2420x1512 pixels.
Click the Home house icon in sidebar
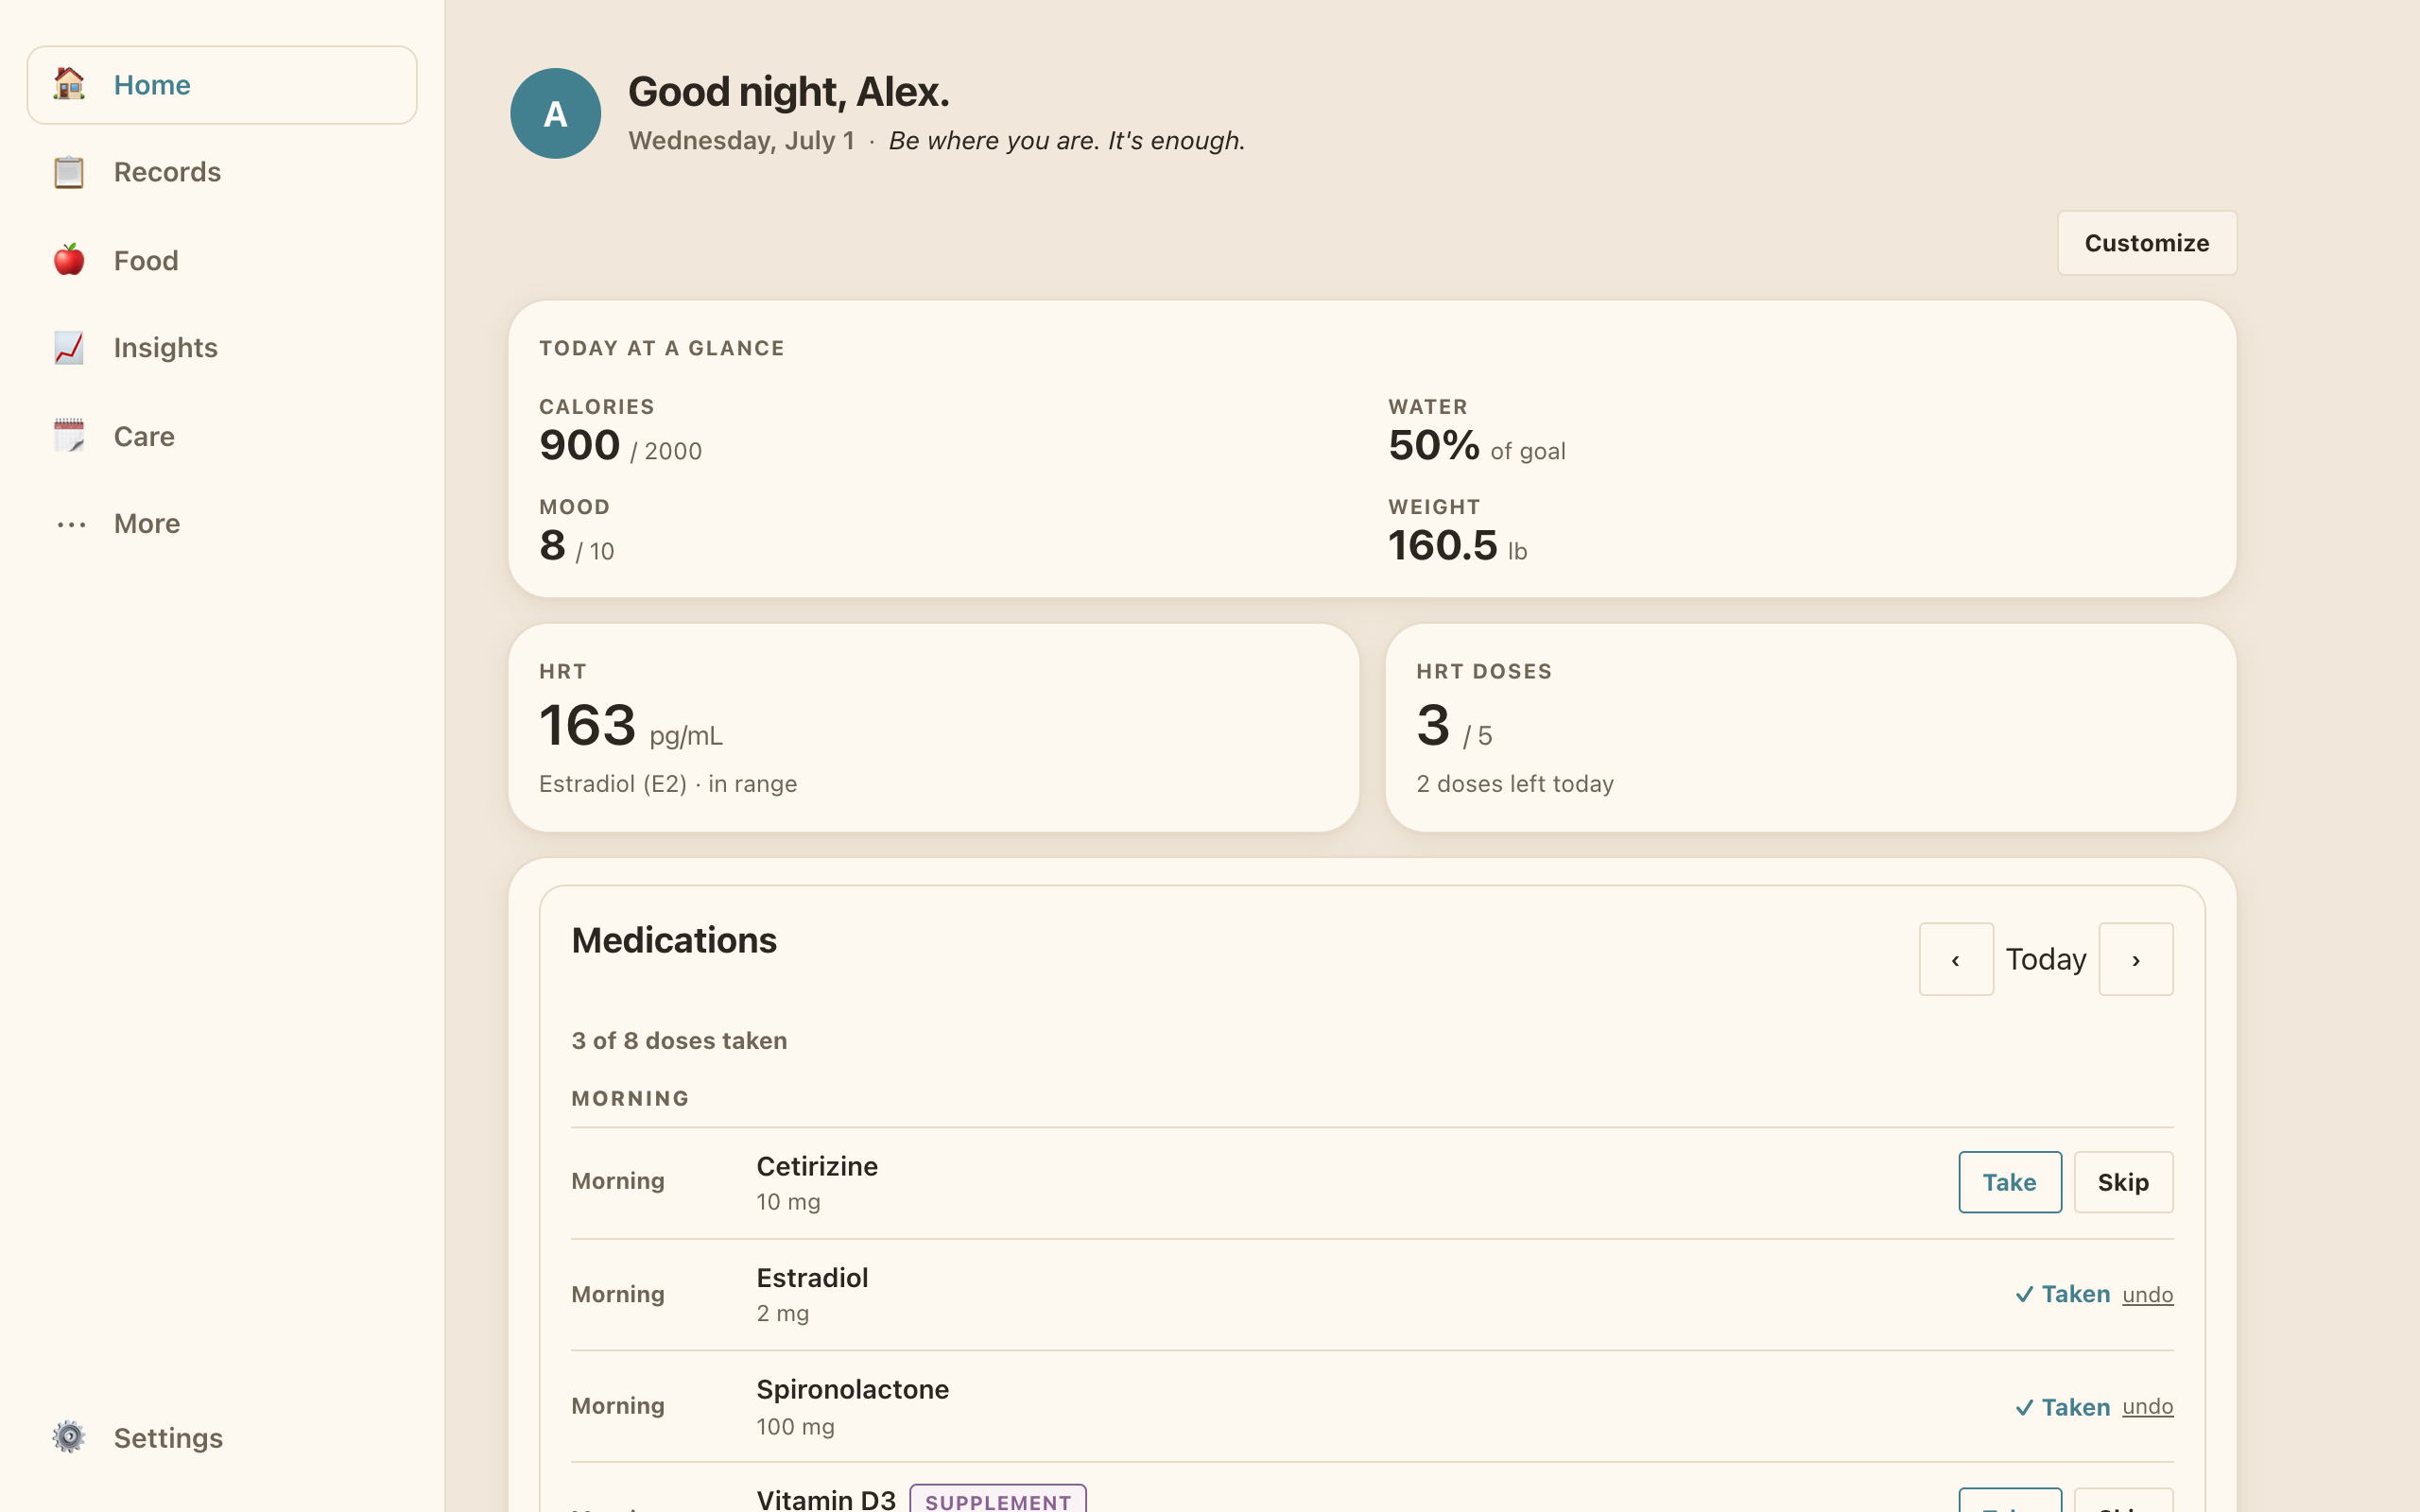click(69, 84)
